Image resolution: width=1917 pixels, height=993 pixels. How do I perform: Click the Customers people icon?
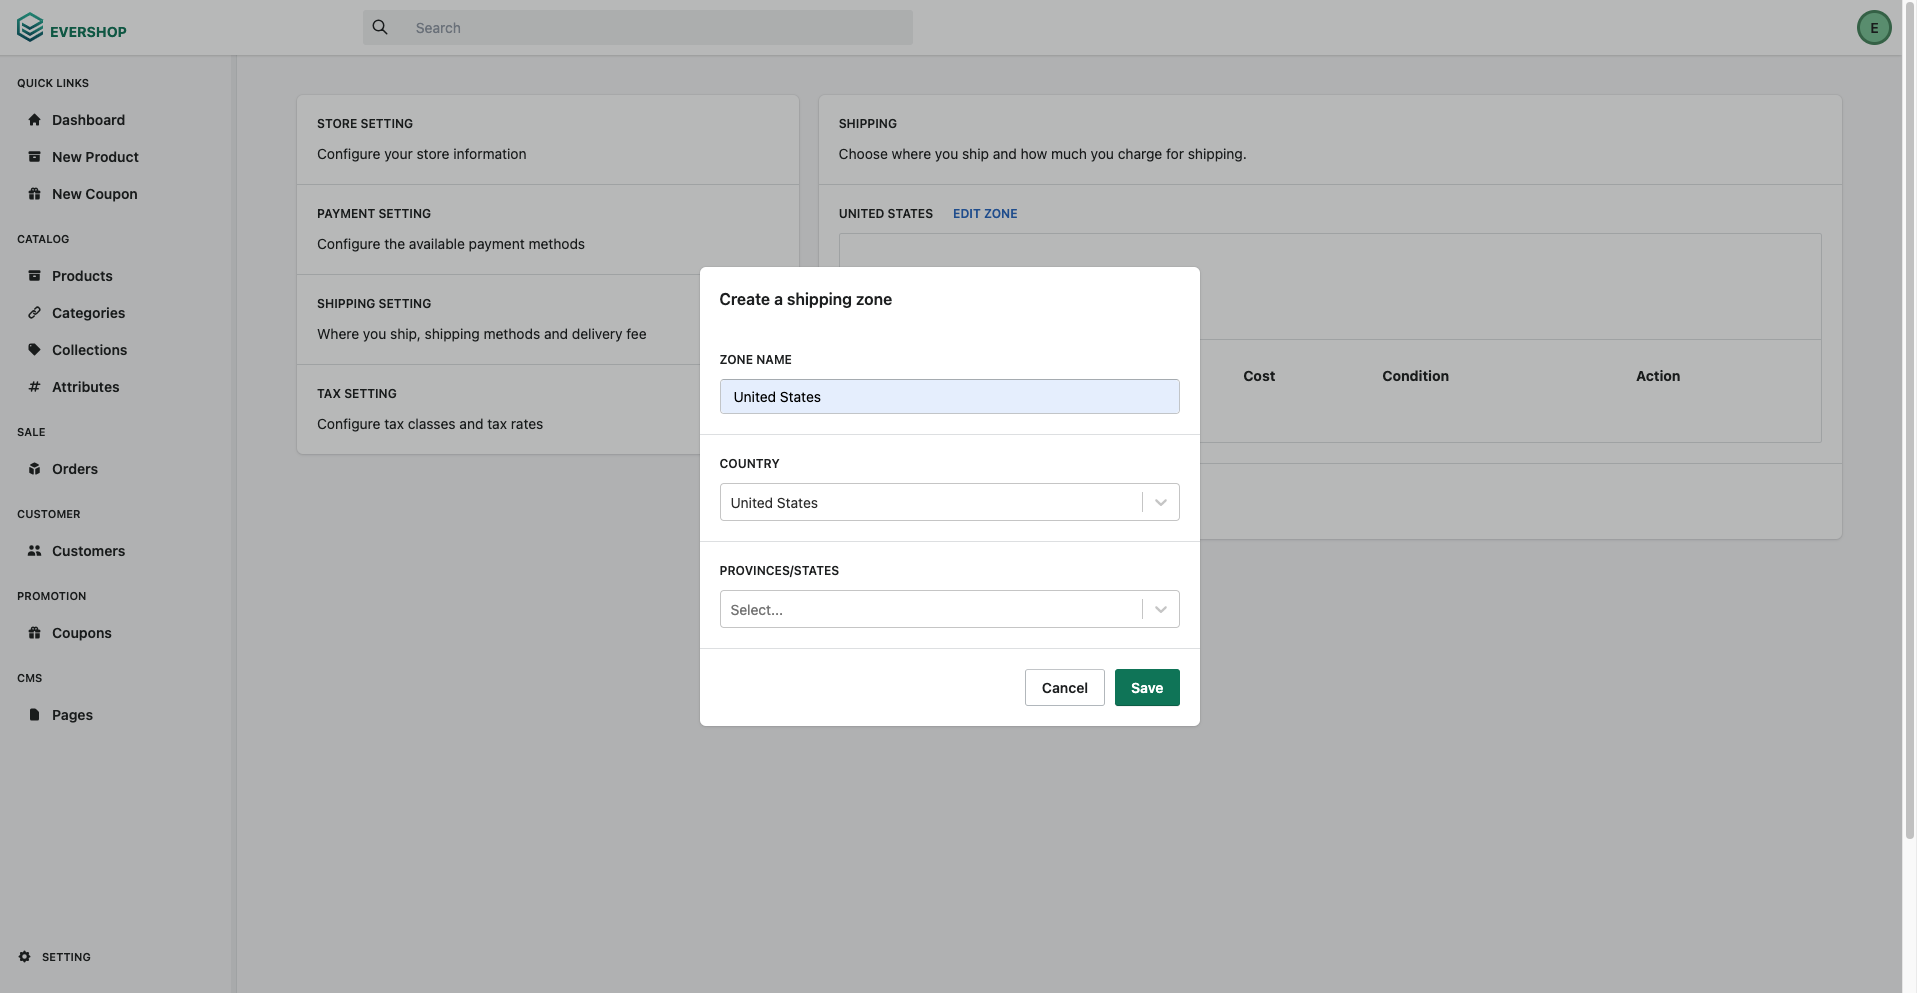pyautogui.click(x=35, y=551)
